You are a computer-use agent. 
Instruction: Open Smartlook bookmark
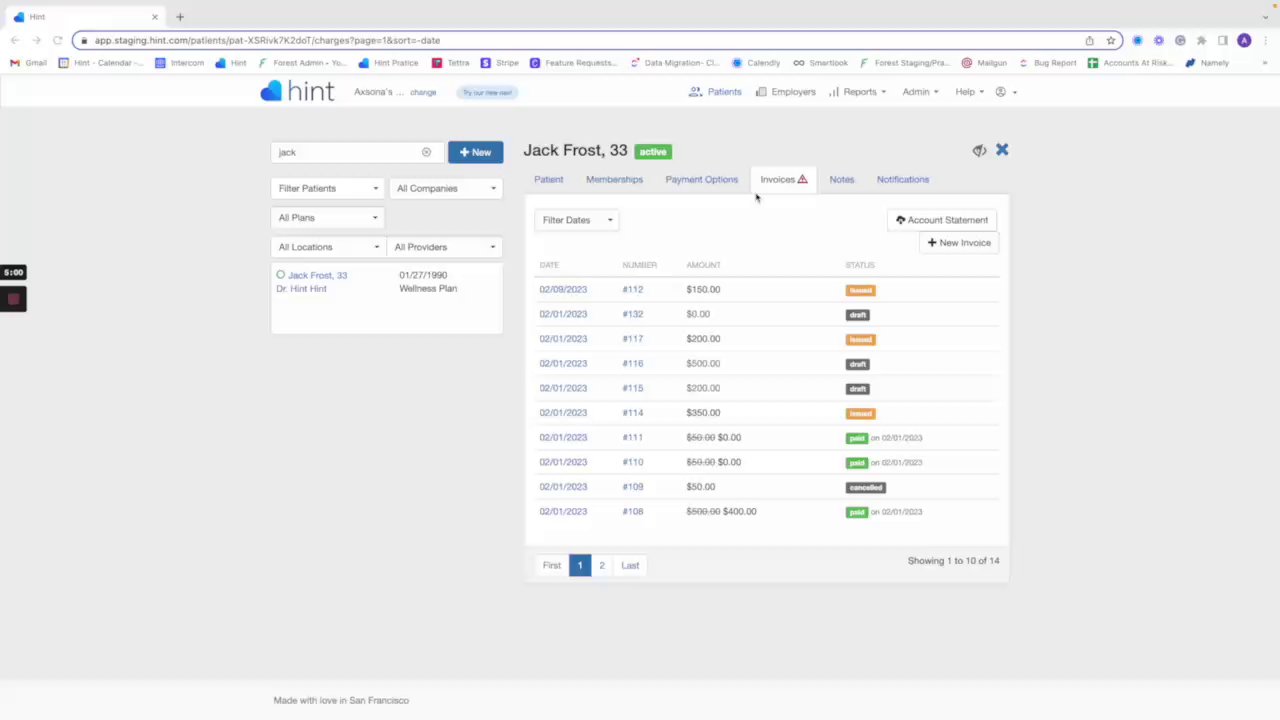point(820,63)
